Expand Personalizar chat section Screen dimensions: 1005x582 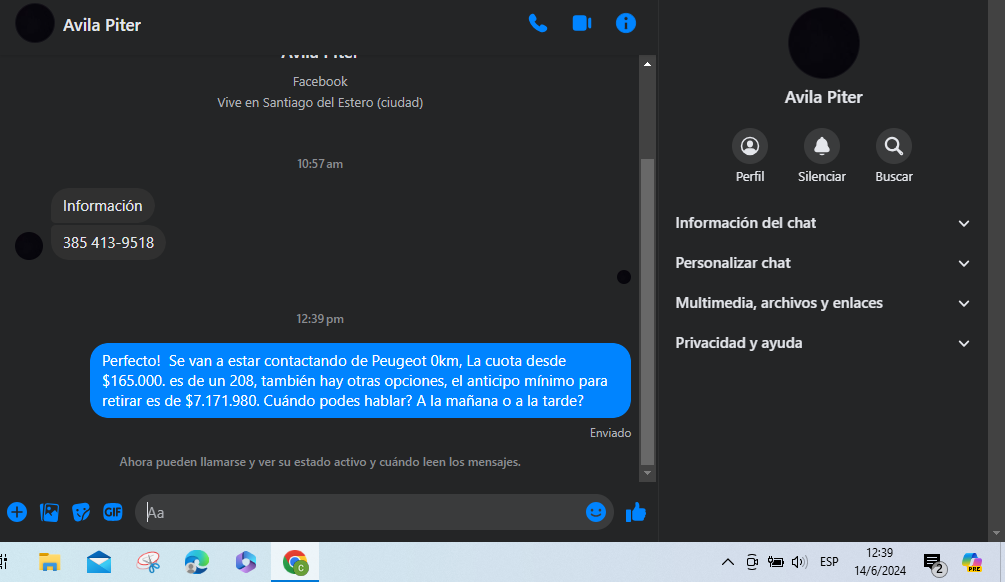[x=823, y=263]
